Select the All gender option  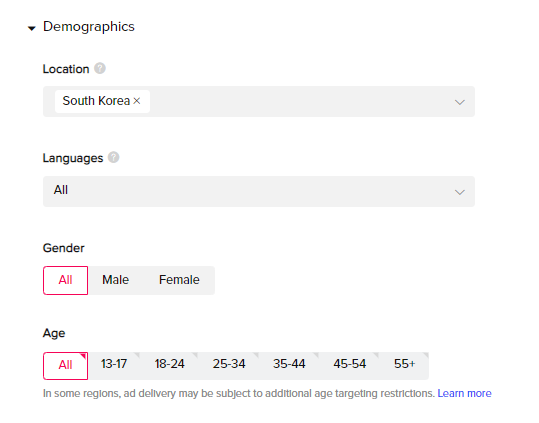65,280
